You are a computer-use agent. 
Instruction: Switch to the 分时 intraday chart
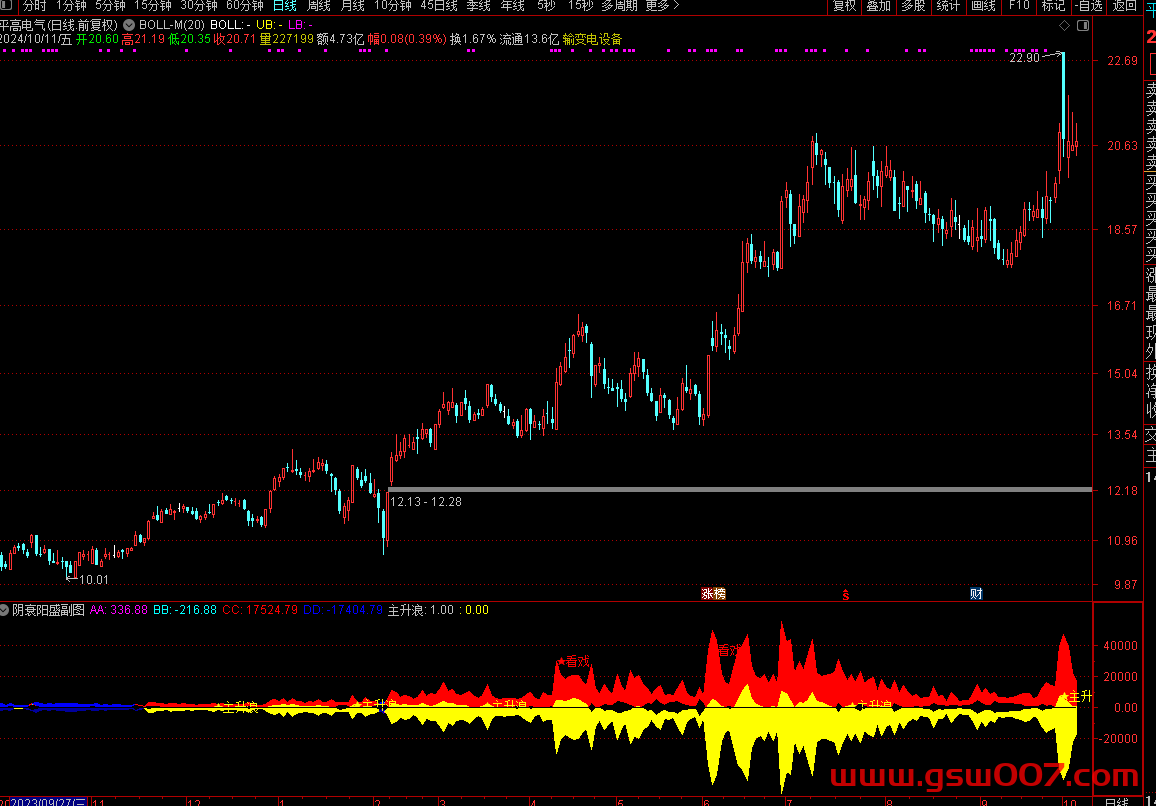[34, 6]
